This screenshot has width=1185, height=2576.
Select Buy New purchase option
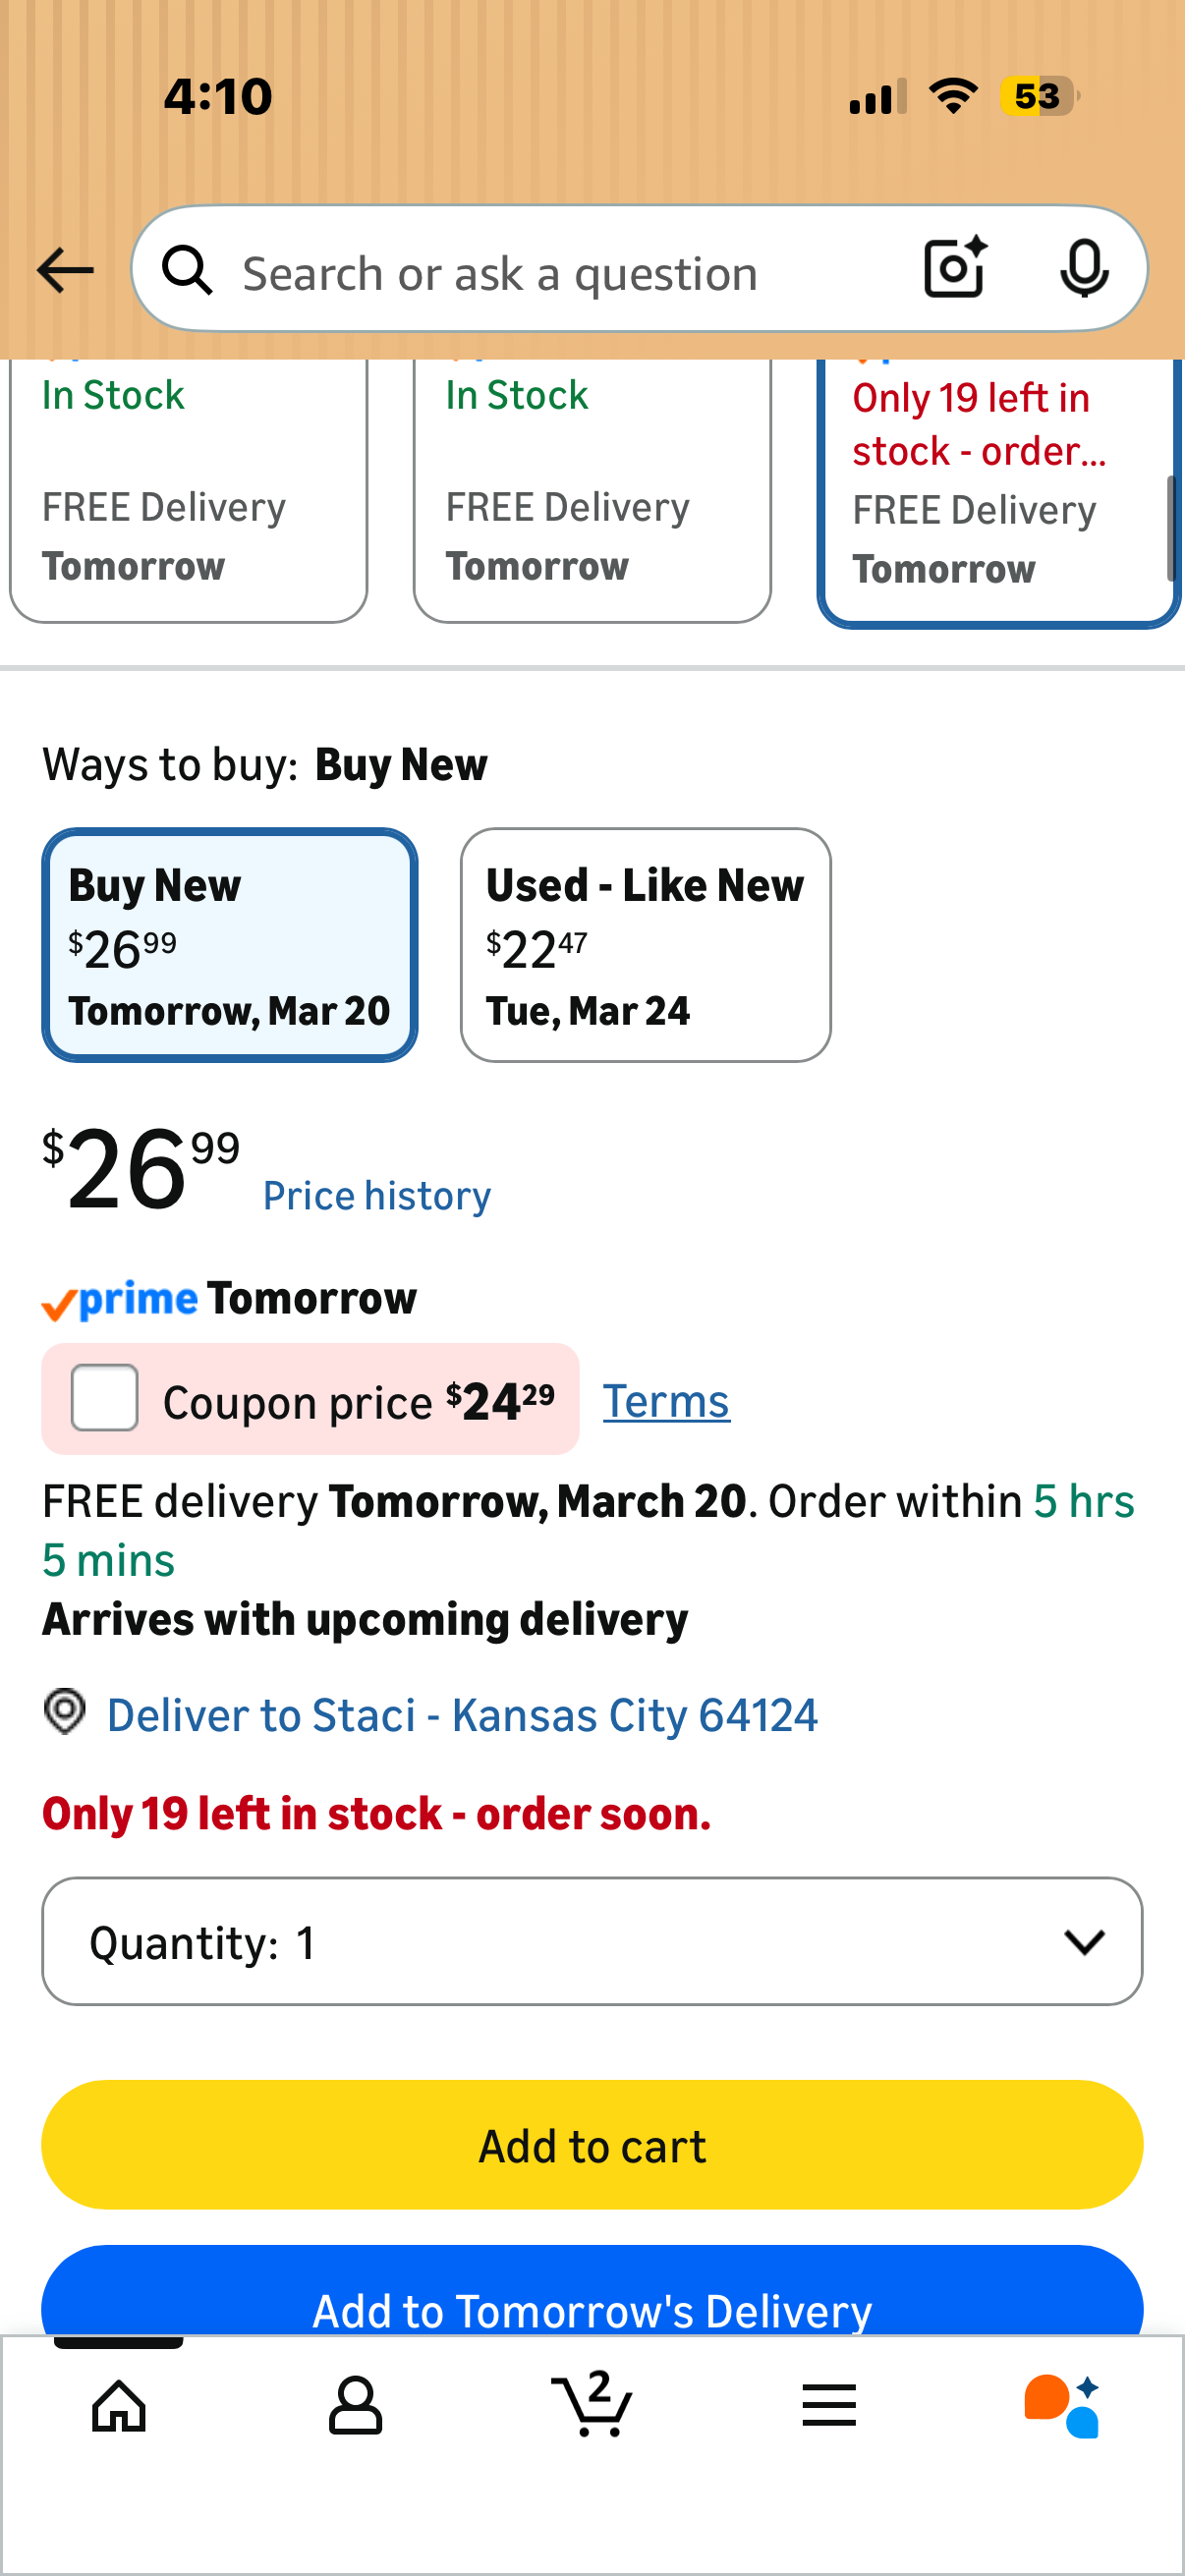(230, 945)
